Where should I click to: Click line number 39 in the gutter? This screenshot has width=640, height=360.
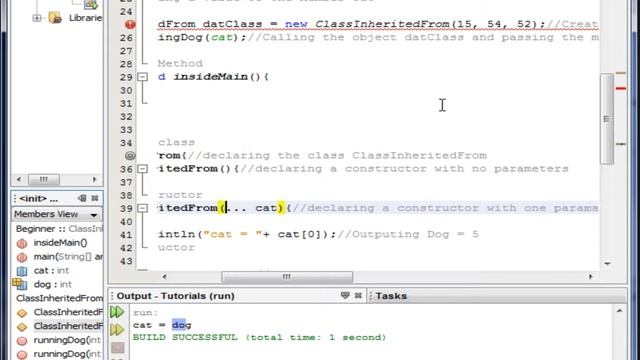[x=126, y=209]
